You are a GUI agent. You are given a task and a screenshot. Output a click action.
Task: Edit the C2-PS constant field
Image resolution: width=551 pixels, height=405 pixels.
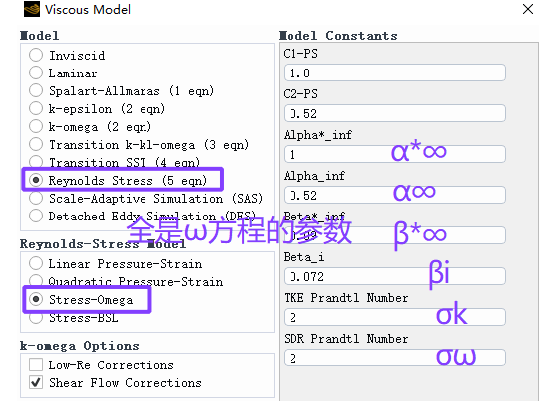(x=395, y=113)
